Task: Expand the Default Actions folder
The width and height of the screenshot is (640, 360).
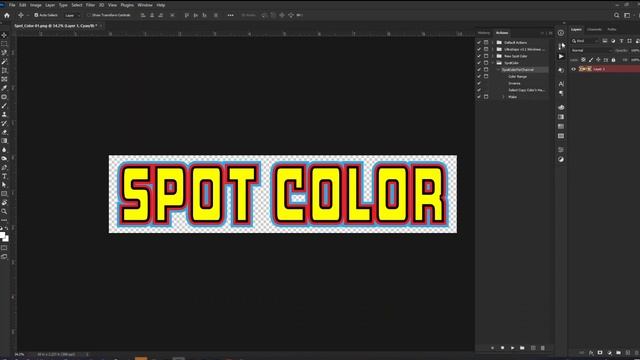Action: [x=493, y=42]
